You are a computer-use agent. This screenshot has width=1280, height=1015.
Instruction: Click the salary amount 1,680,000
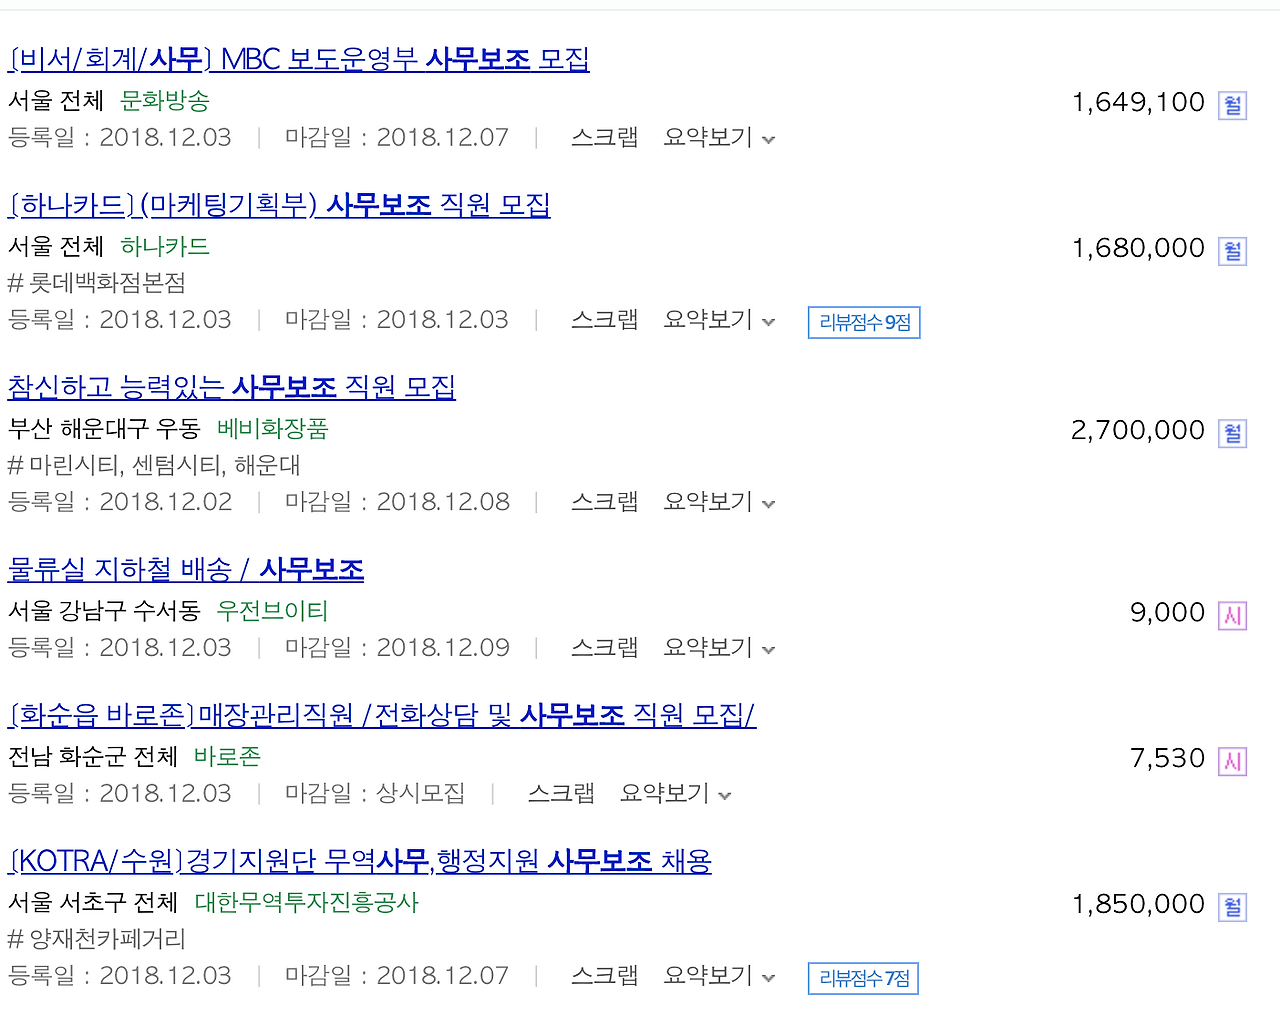pyautogui.click(x=1138, y=248)
